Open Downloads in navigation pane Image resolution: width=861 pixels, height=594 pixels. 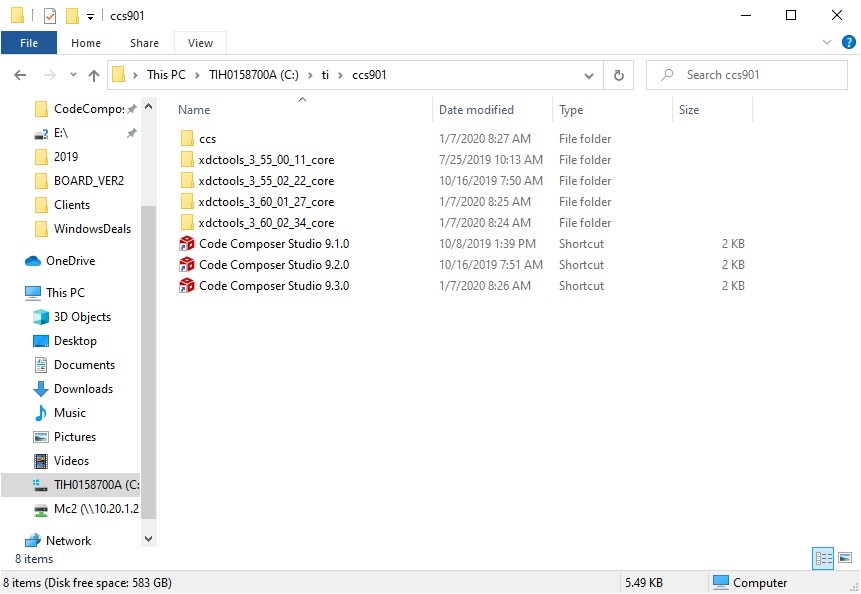click(x=73, y=389)
